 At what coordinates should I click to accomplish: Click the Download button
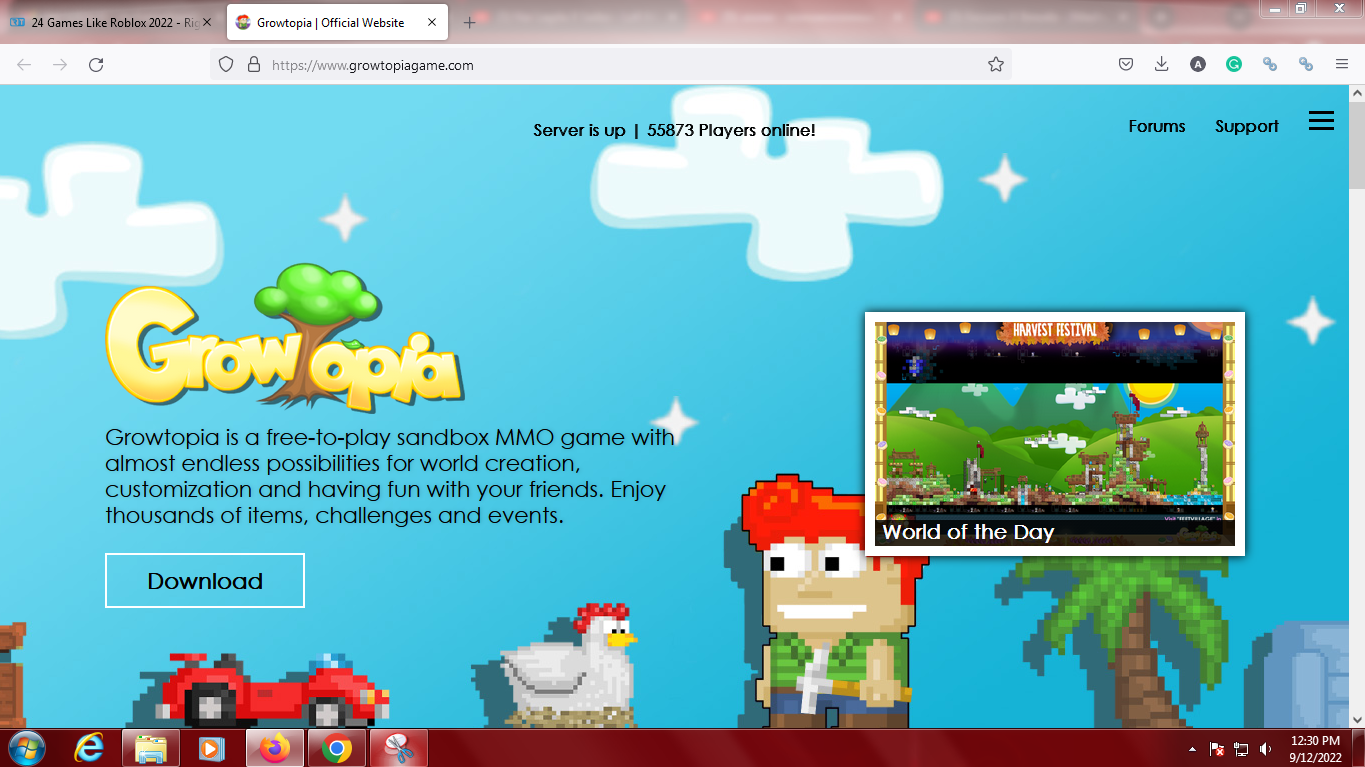[205, 580]
